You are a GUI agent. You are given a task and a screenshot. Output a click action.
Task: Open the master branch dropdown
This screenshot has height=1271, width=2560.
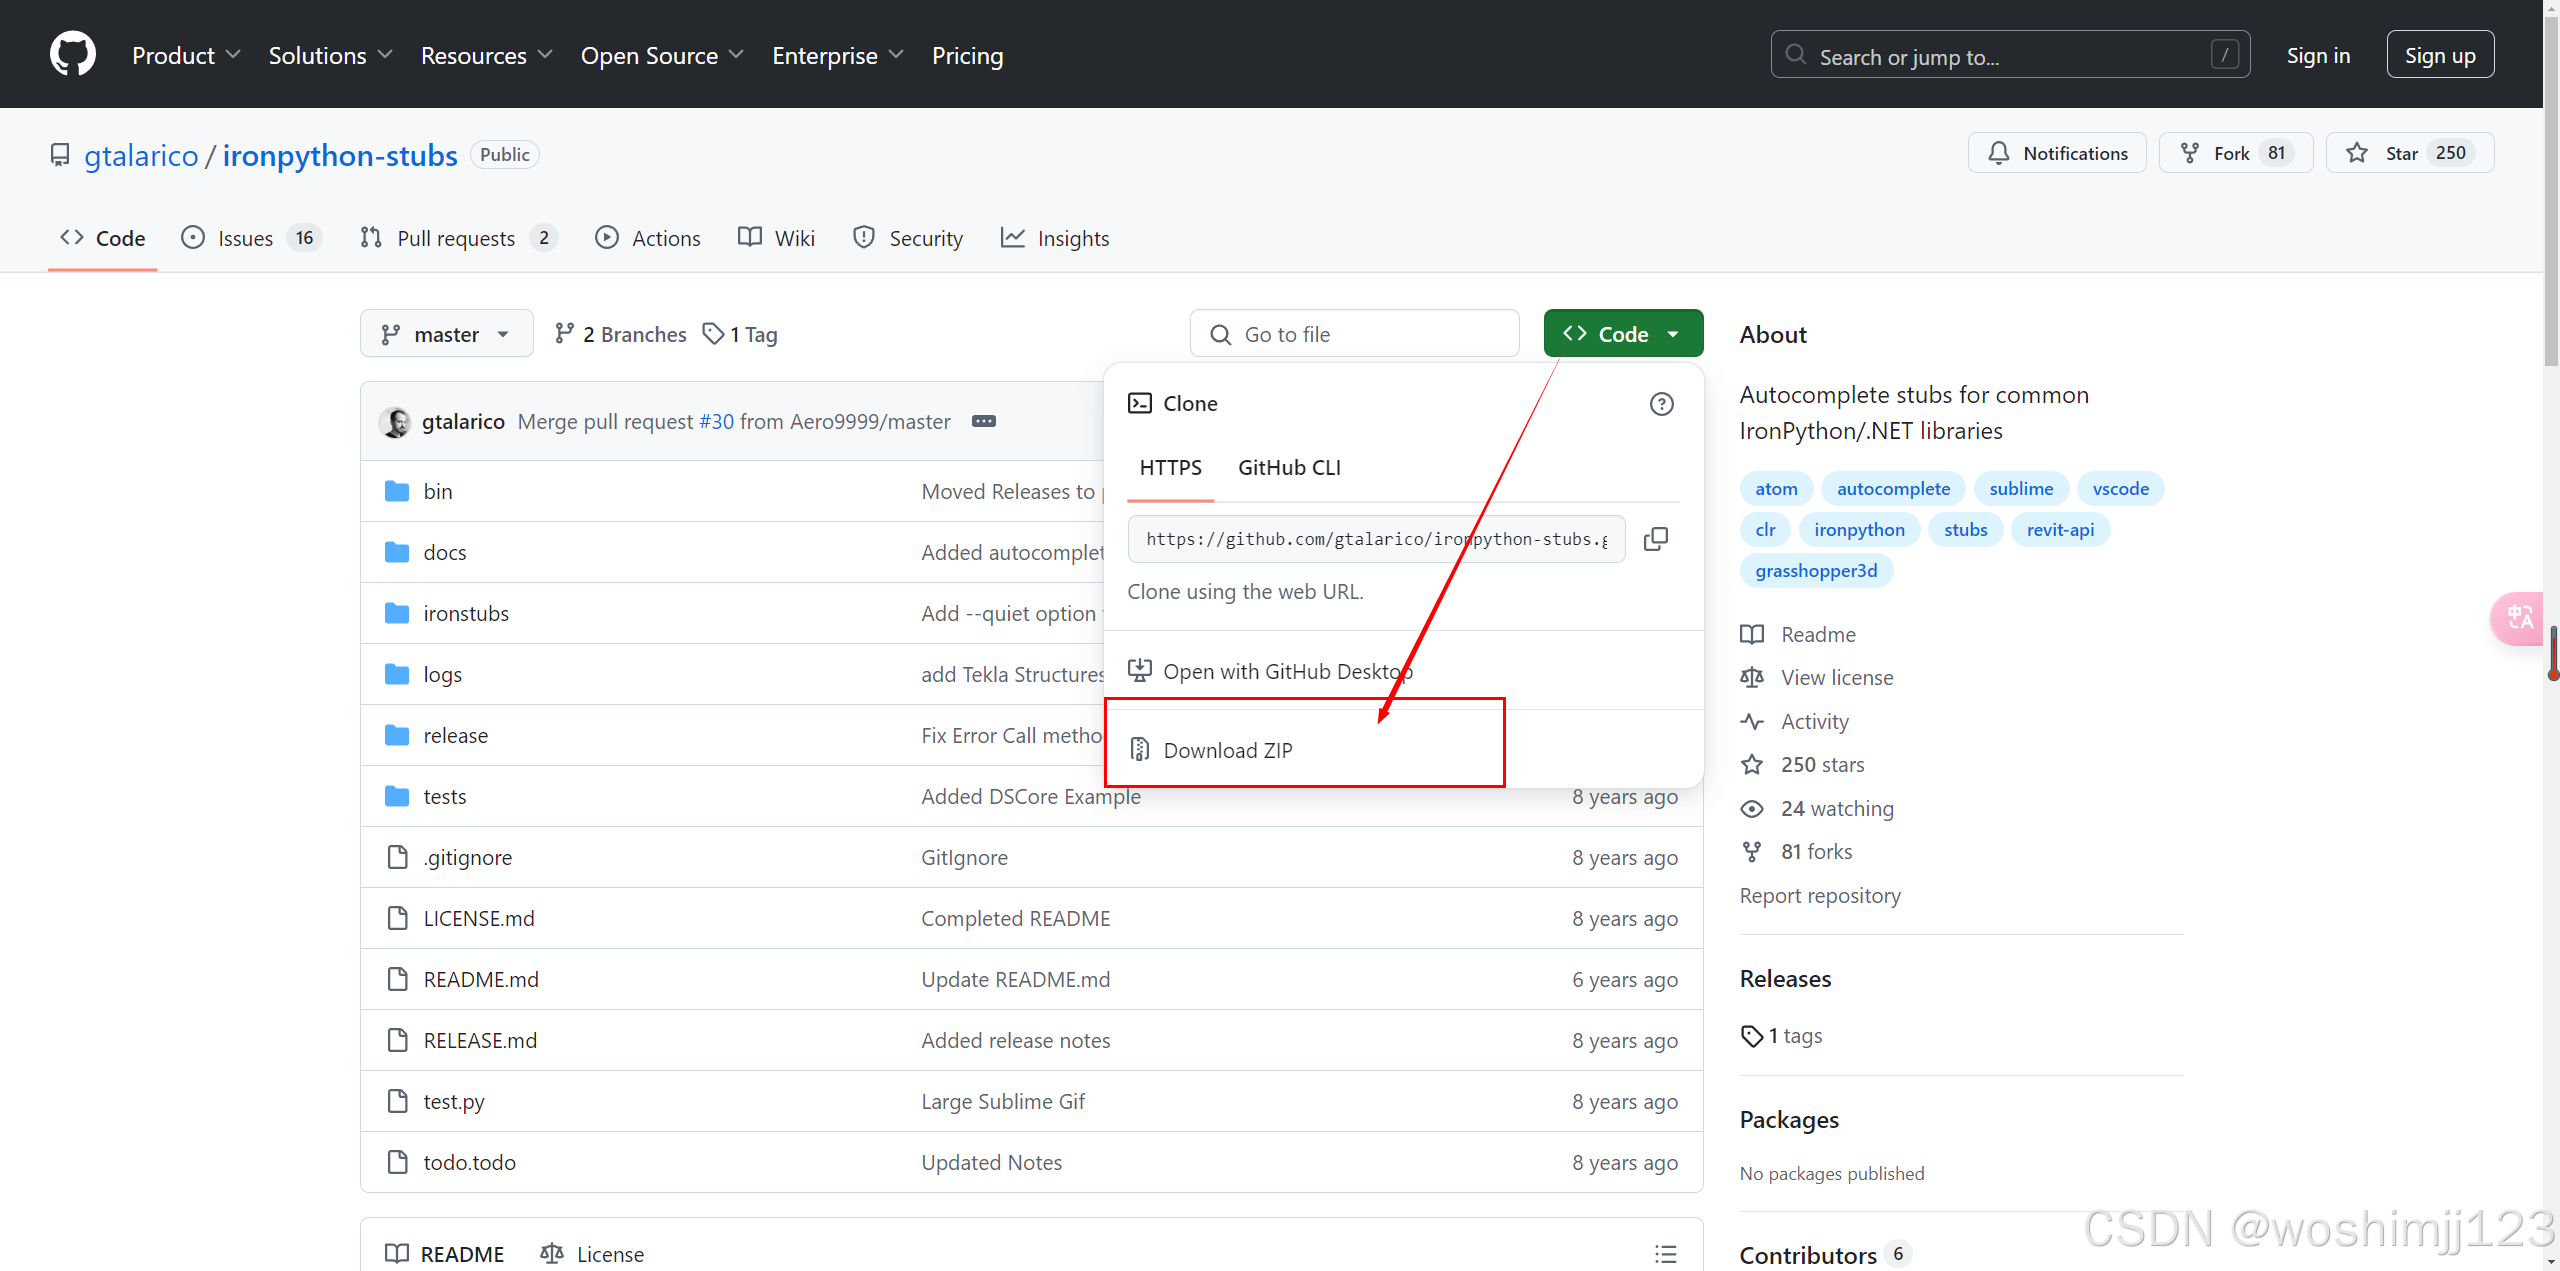point(446,334)
